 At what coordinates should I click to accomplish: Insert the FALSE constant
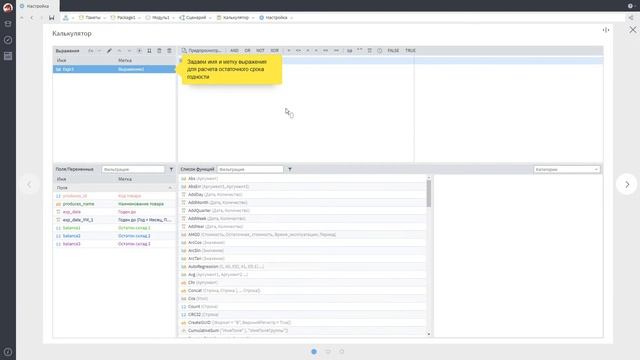coord(393,50)
